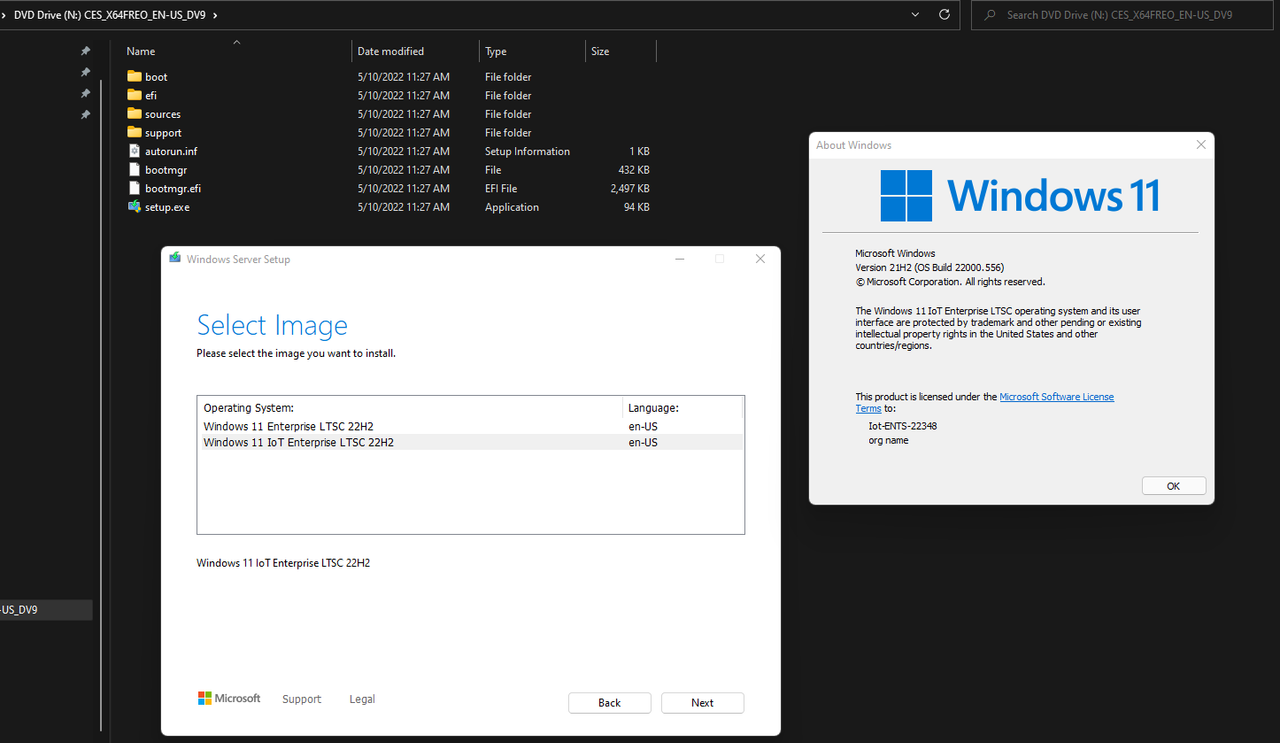This screenshot has height=743, width=1280.
Task: Click the 'Setup Information' type cell
Action: (527, 151)
